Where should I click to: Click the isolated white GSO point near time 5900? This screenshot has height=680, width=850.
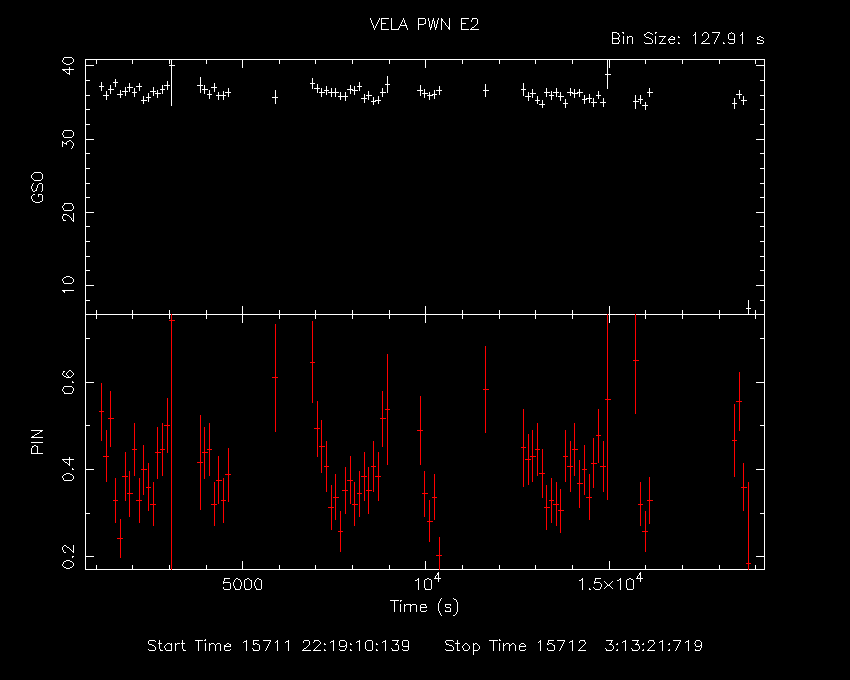pyautogui.click(x=275, y=98)
